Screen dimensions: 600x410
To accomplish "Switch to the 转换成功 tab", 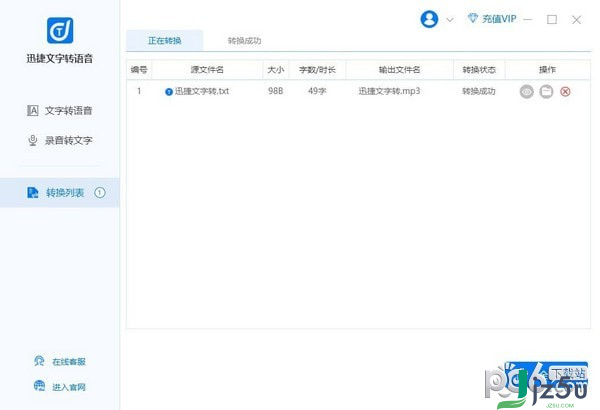I will click(245, 41).
